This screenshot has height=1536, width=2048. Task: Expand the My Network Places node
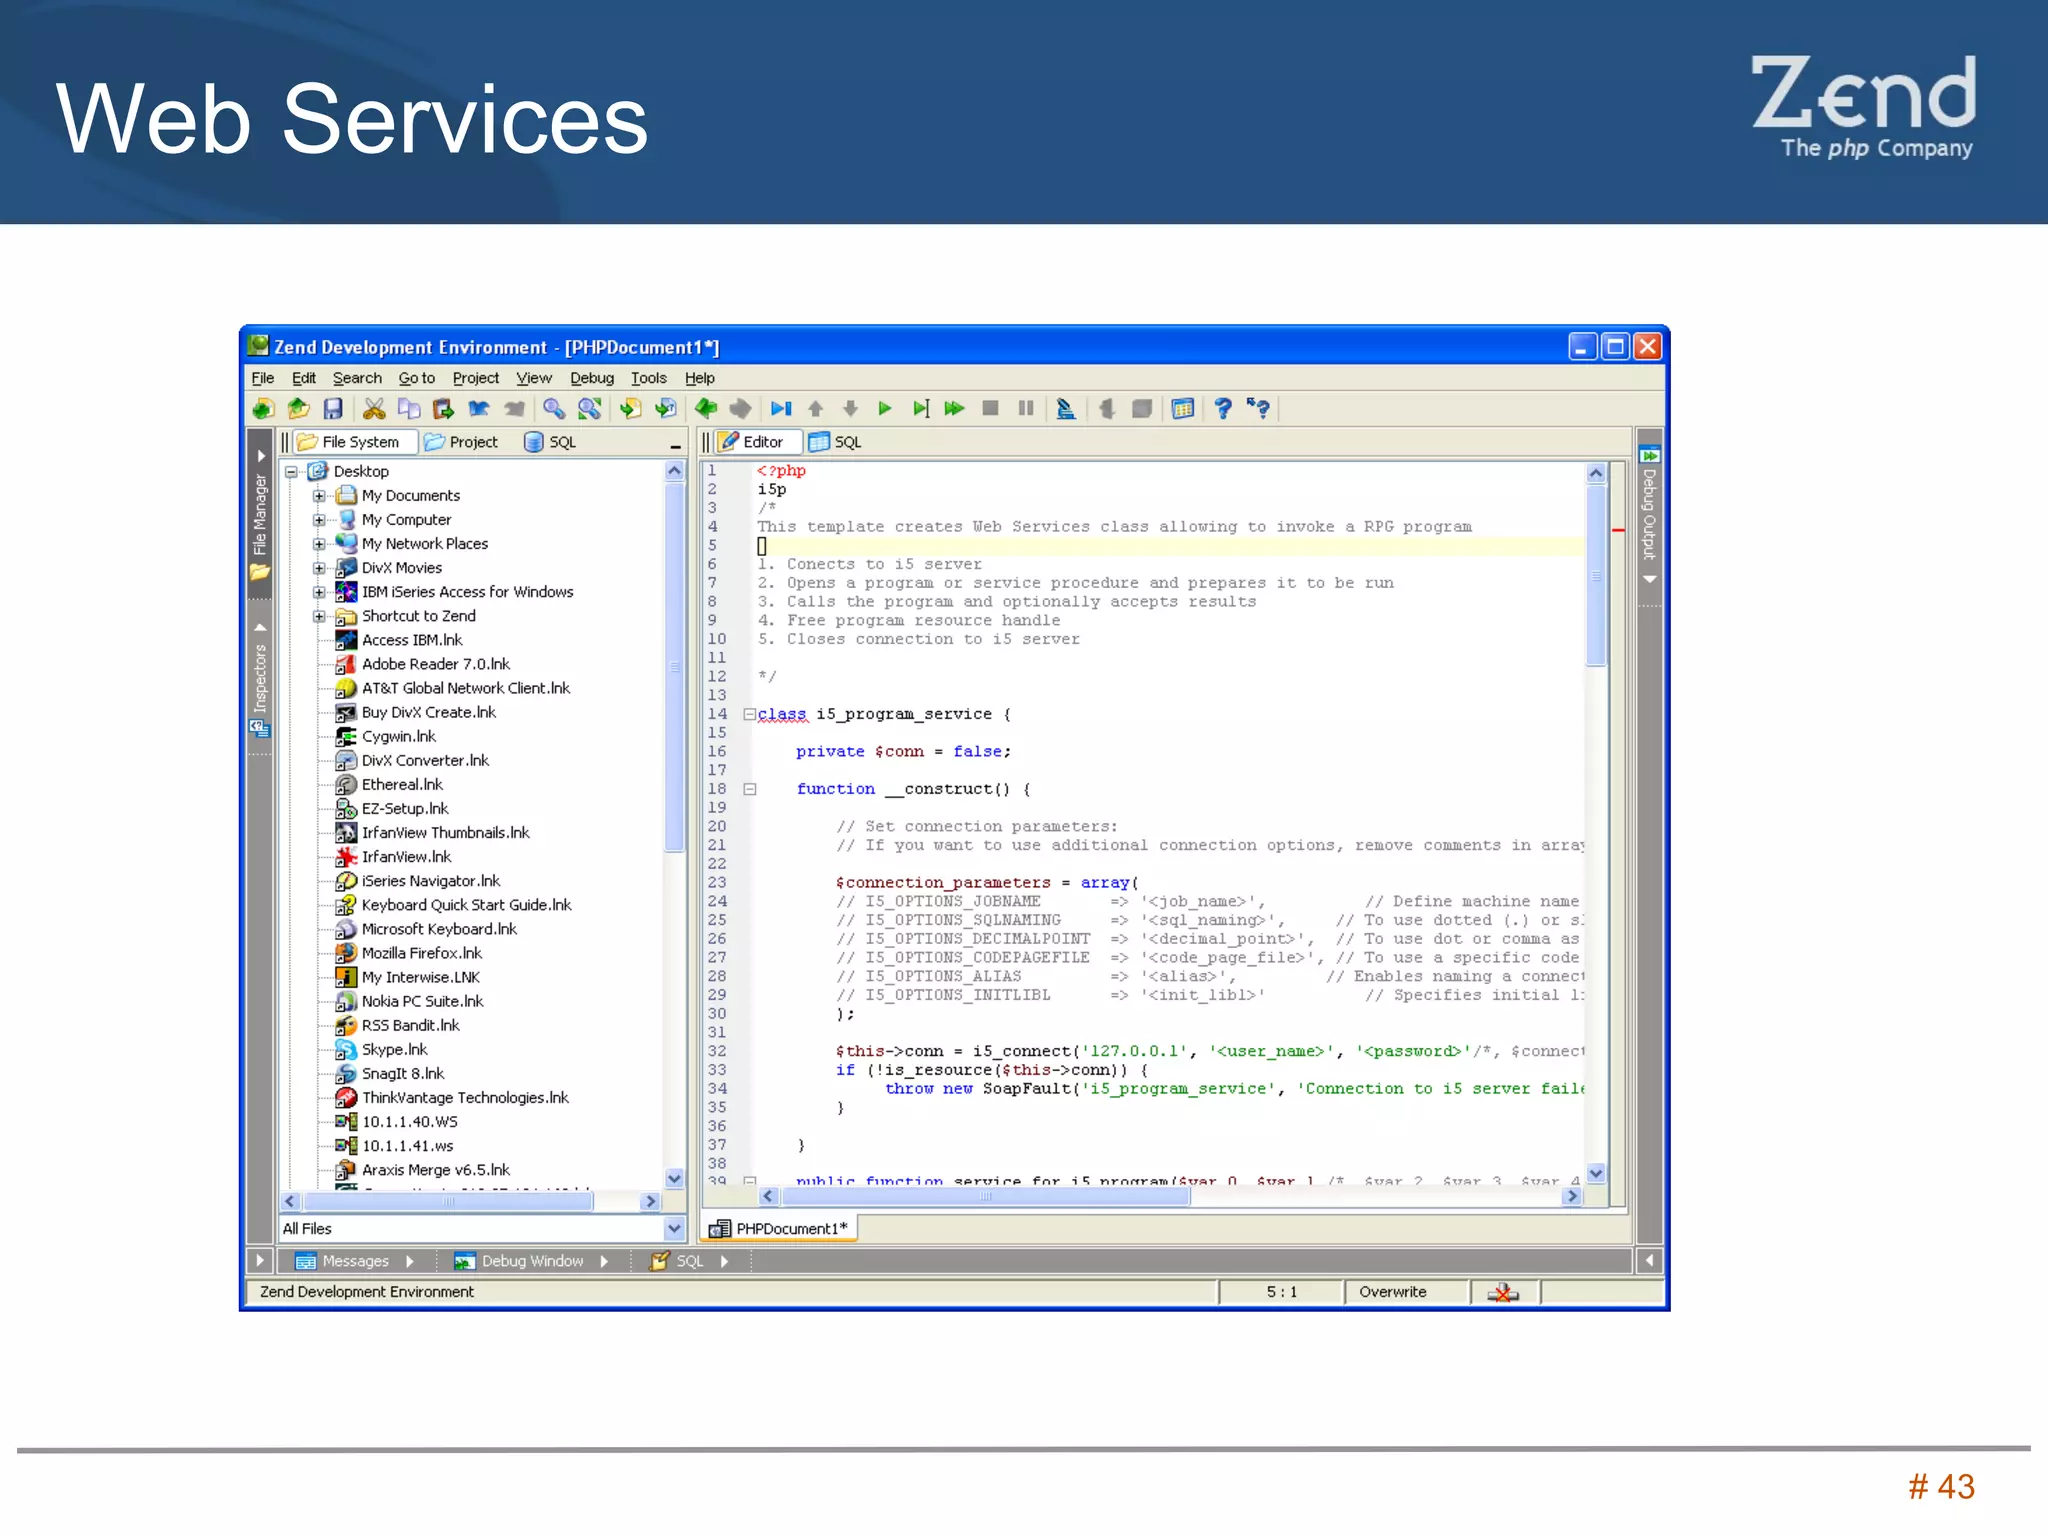point(318,544)
